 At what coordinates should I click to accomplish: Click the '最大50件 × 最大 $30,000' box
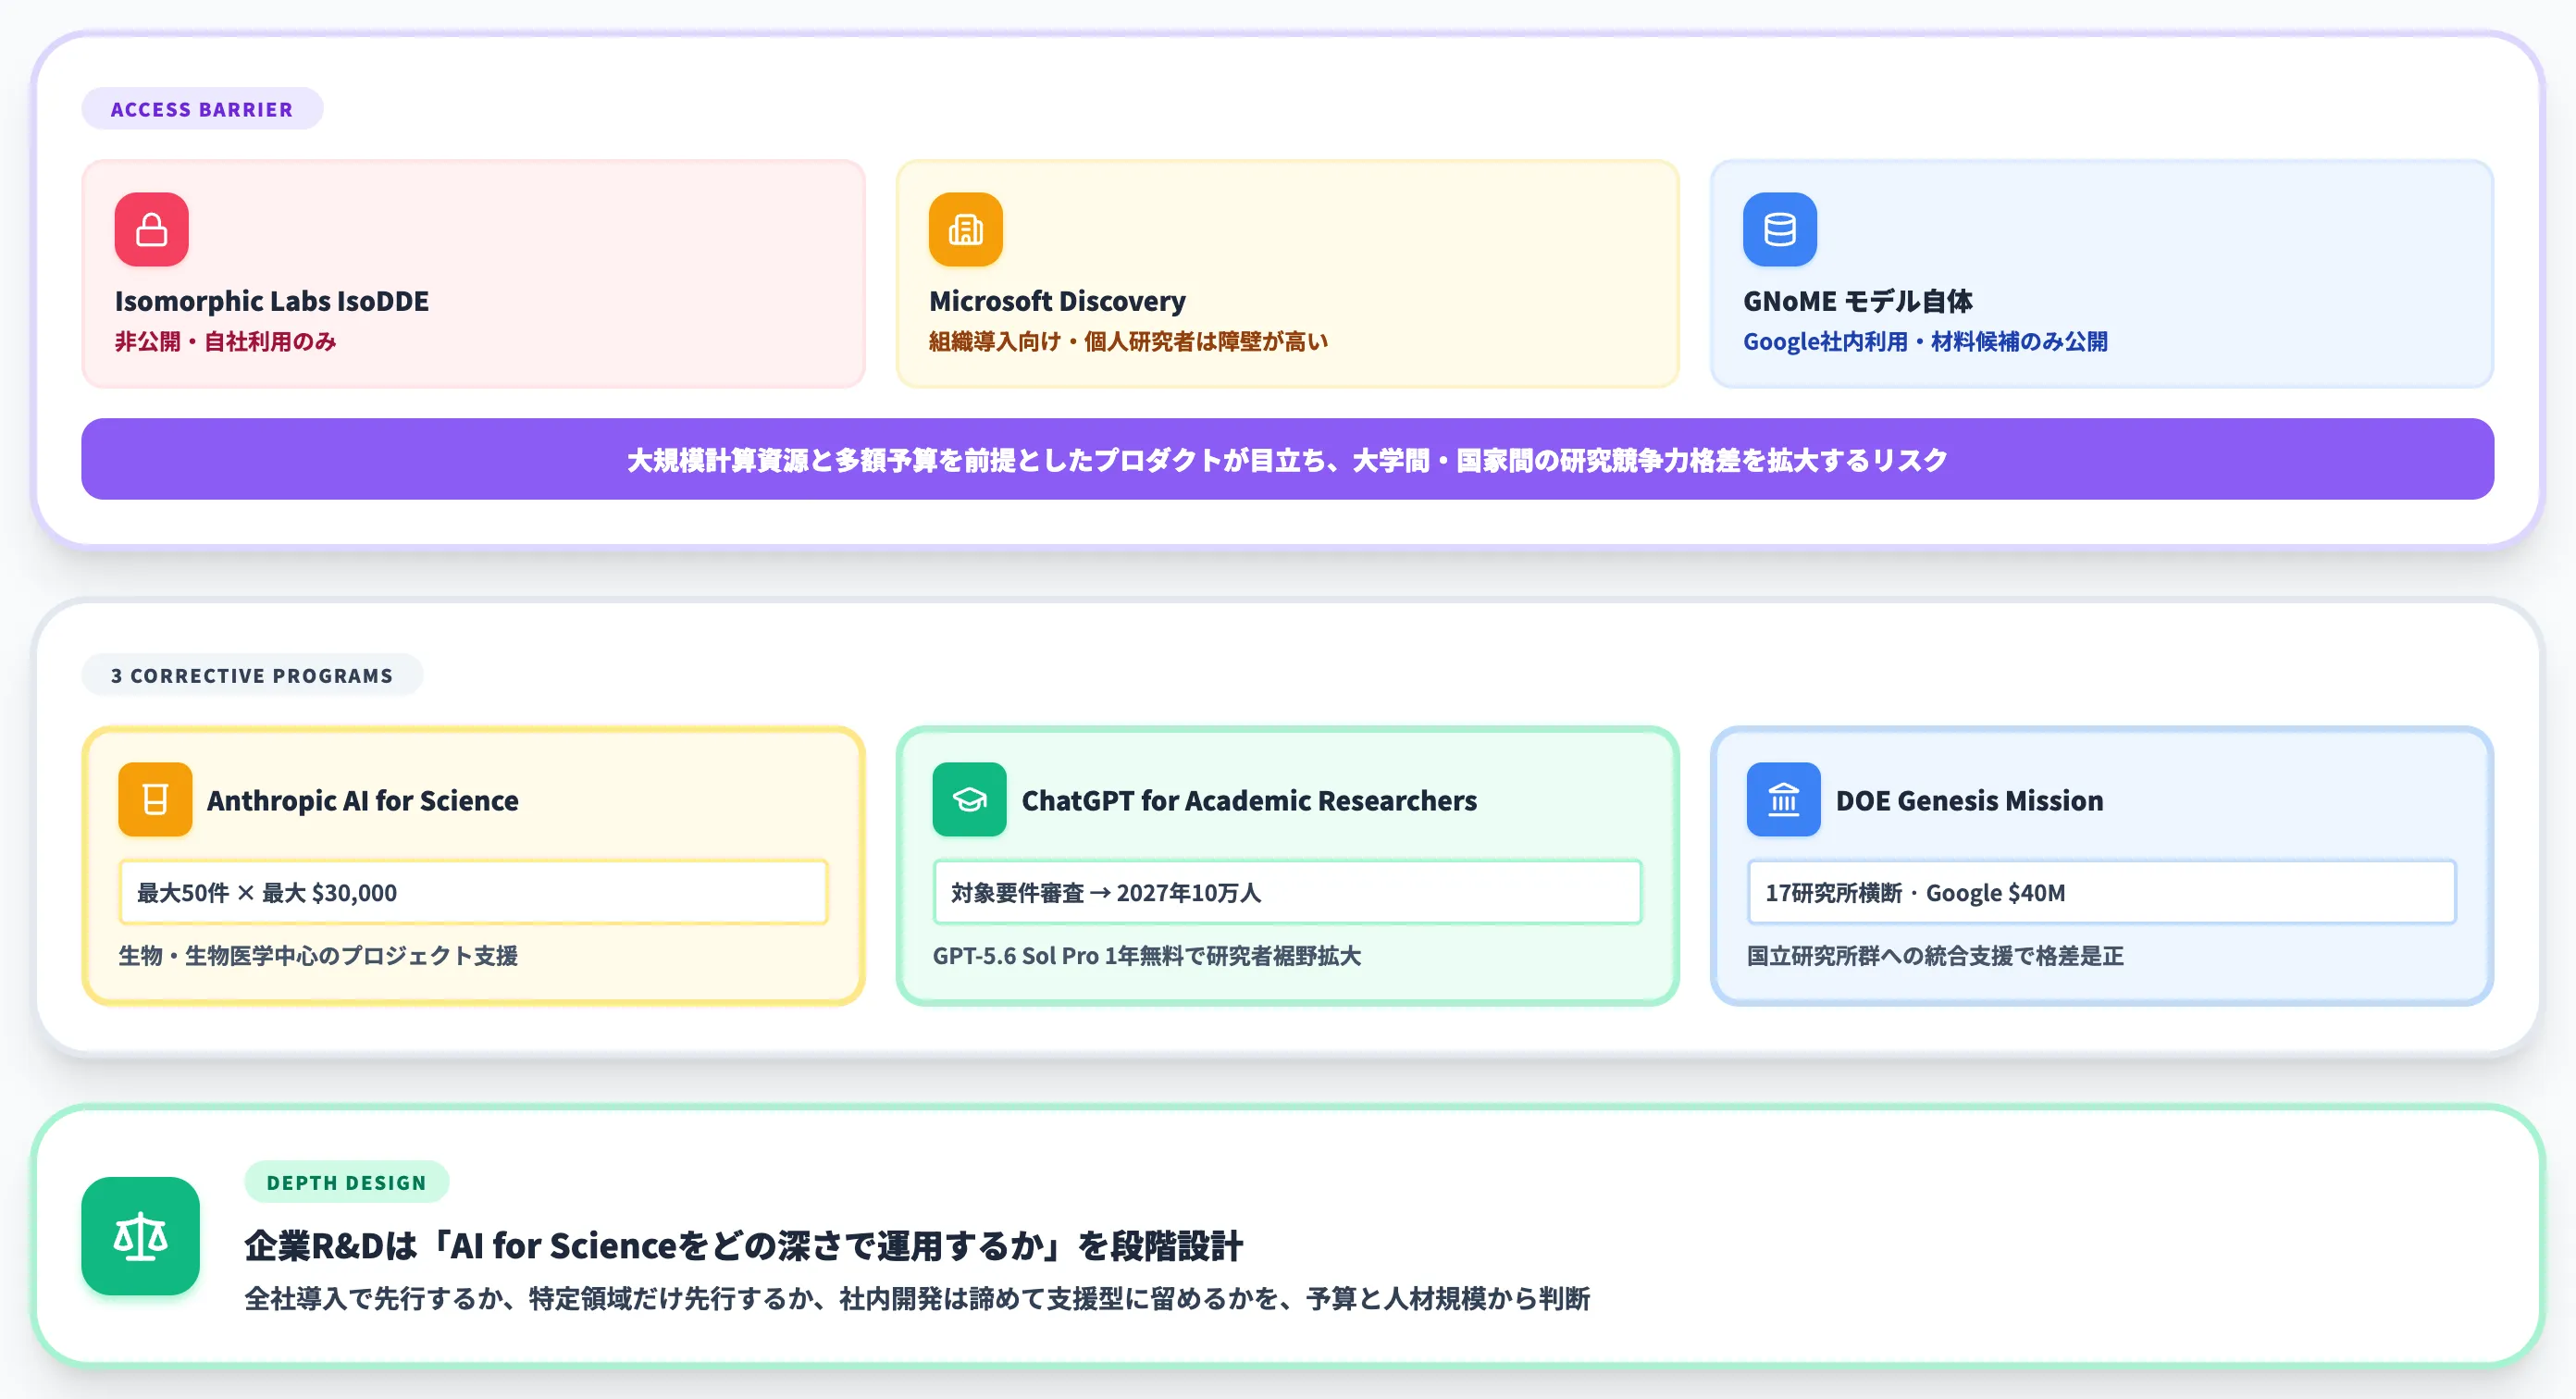(473, 892)
